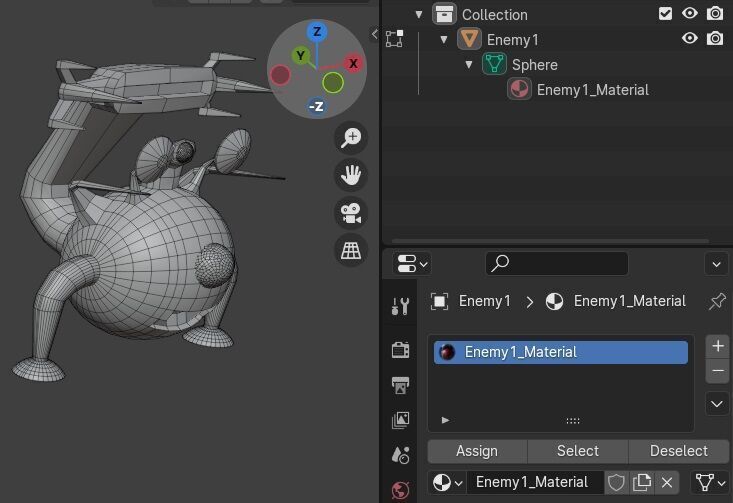
Task: Click the Y axis on navigation gizmo
Action: 301,56
